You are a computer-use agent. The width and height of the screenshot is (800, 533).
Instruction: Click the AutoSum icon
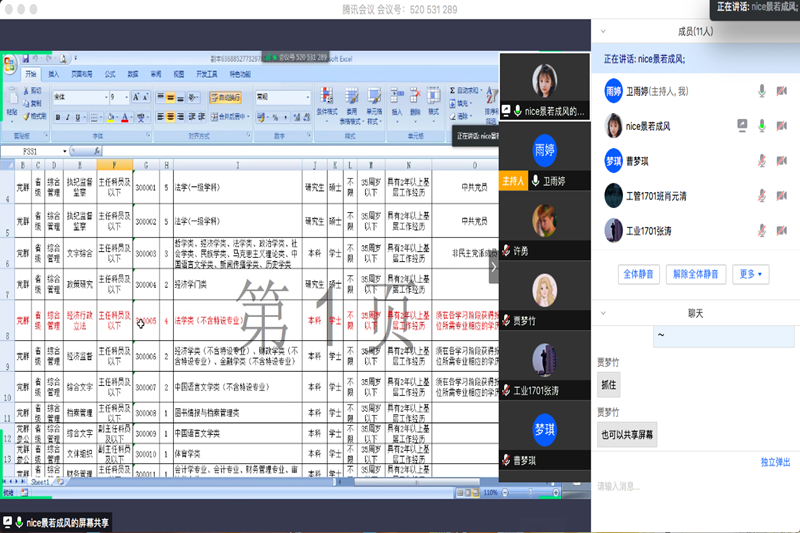coord(453,88)
